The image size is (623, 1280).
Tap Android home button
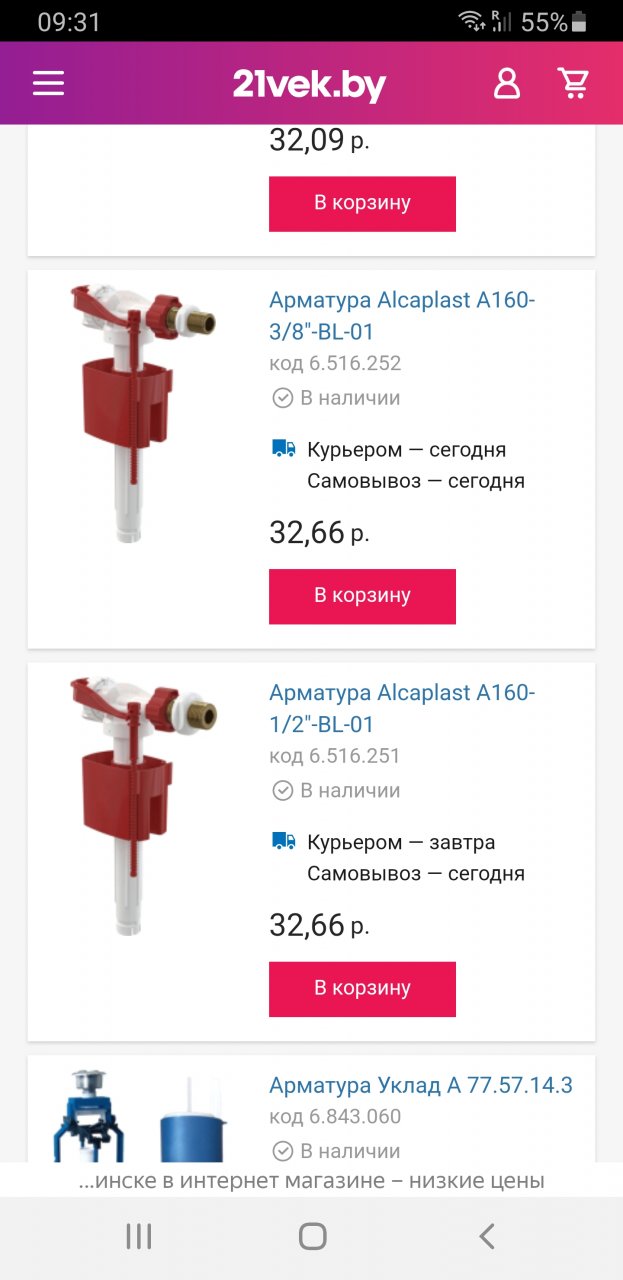click(x=312, y=1237)
